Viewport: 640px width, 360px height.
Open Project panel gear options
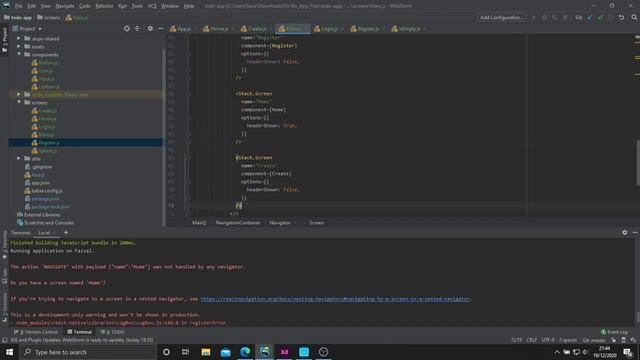150,29
